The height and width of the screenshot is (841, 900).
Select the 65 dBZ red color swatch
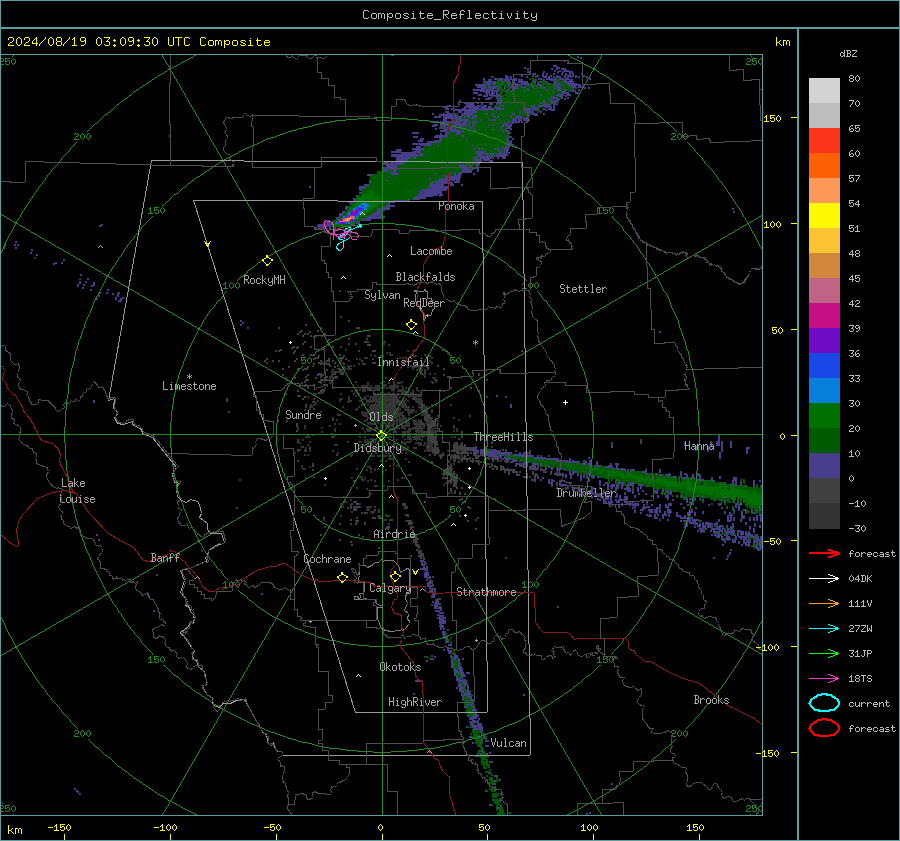pos(824,141)
